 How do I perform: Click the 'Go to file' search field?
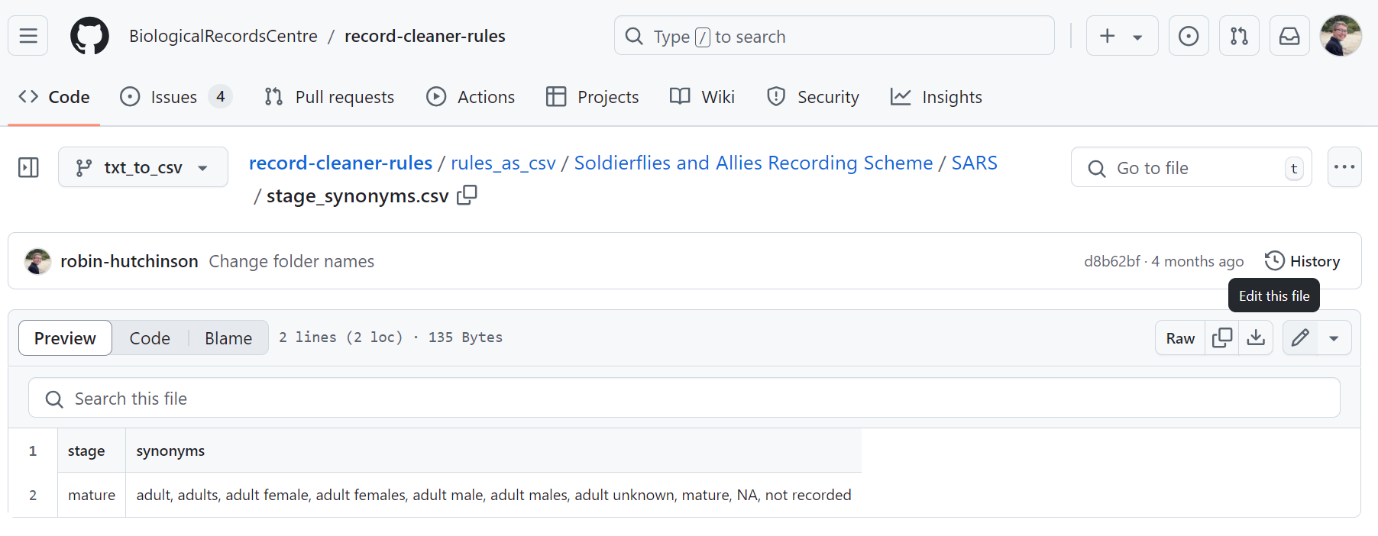coord(1192,167)
